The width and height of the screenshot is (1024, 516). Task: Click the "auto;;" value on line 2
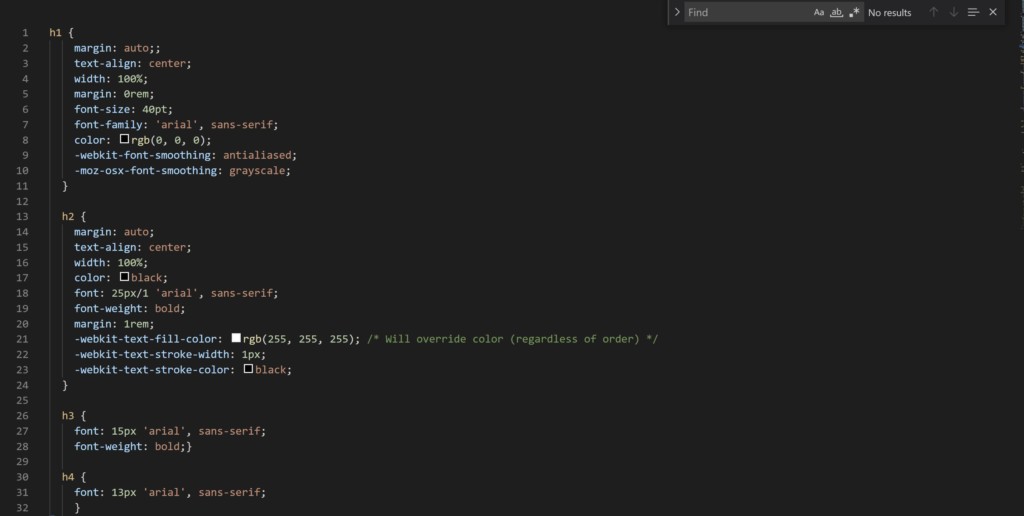click(x=142, y=48)
